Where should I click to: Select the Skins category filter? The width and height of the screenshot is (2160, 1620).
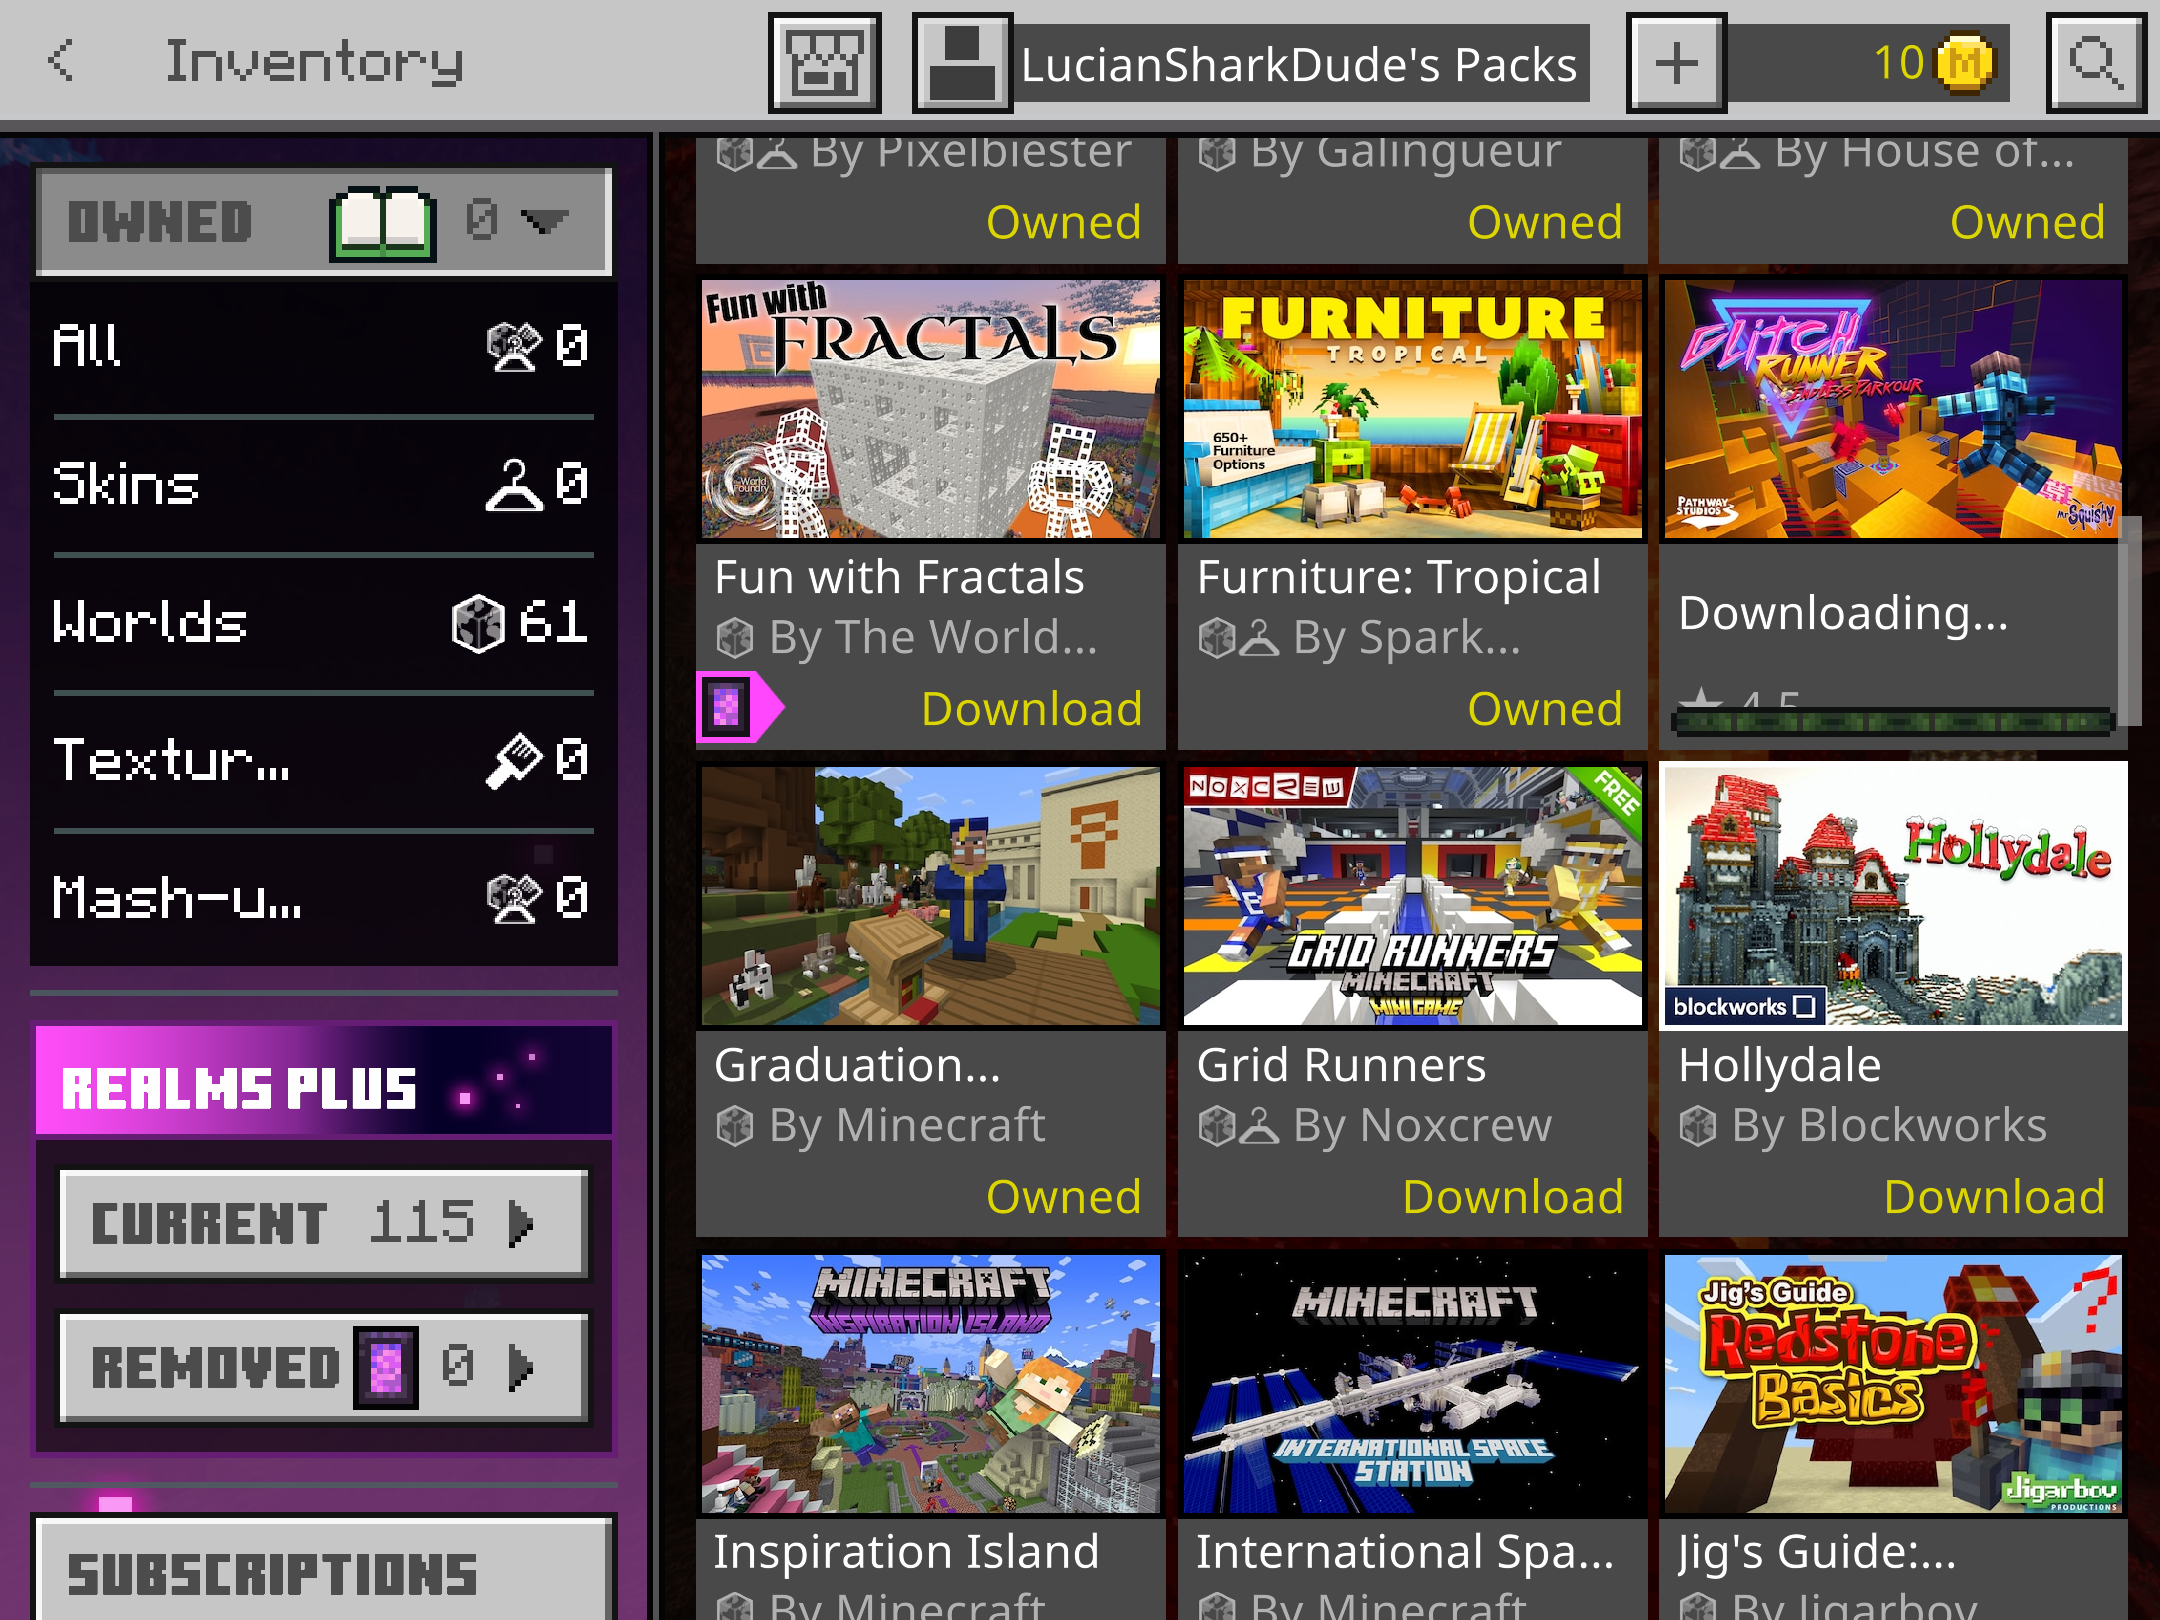click(x=322, y=484)
